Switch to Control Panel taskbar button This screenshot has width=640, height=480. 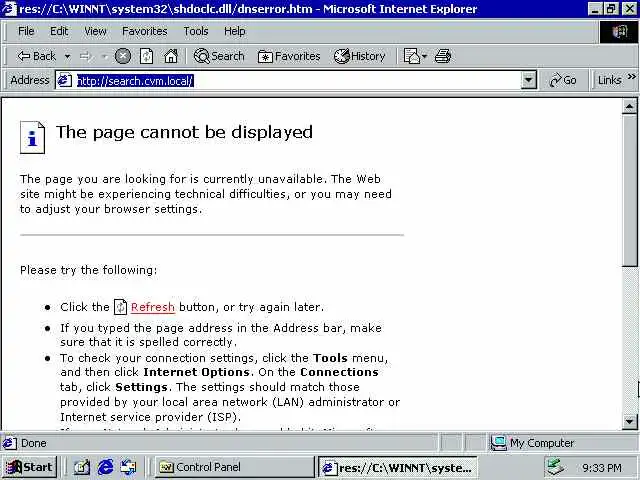(234, 467)
